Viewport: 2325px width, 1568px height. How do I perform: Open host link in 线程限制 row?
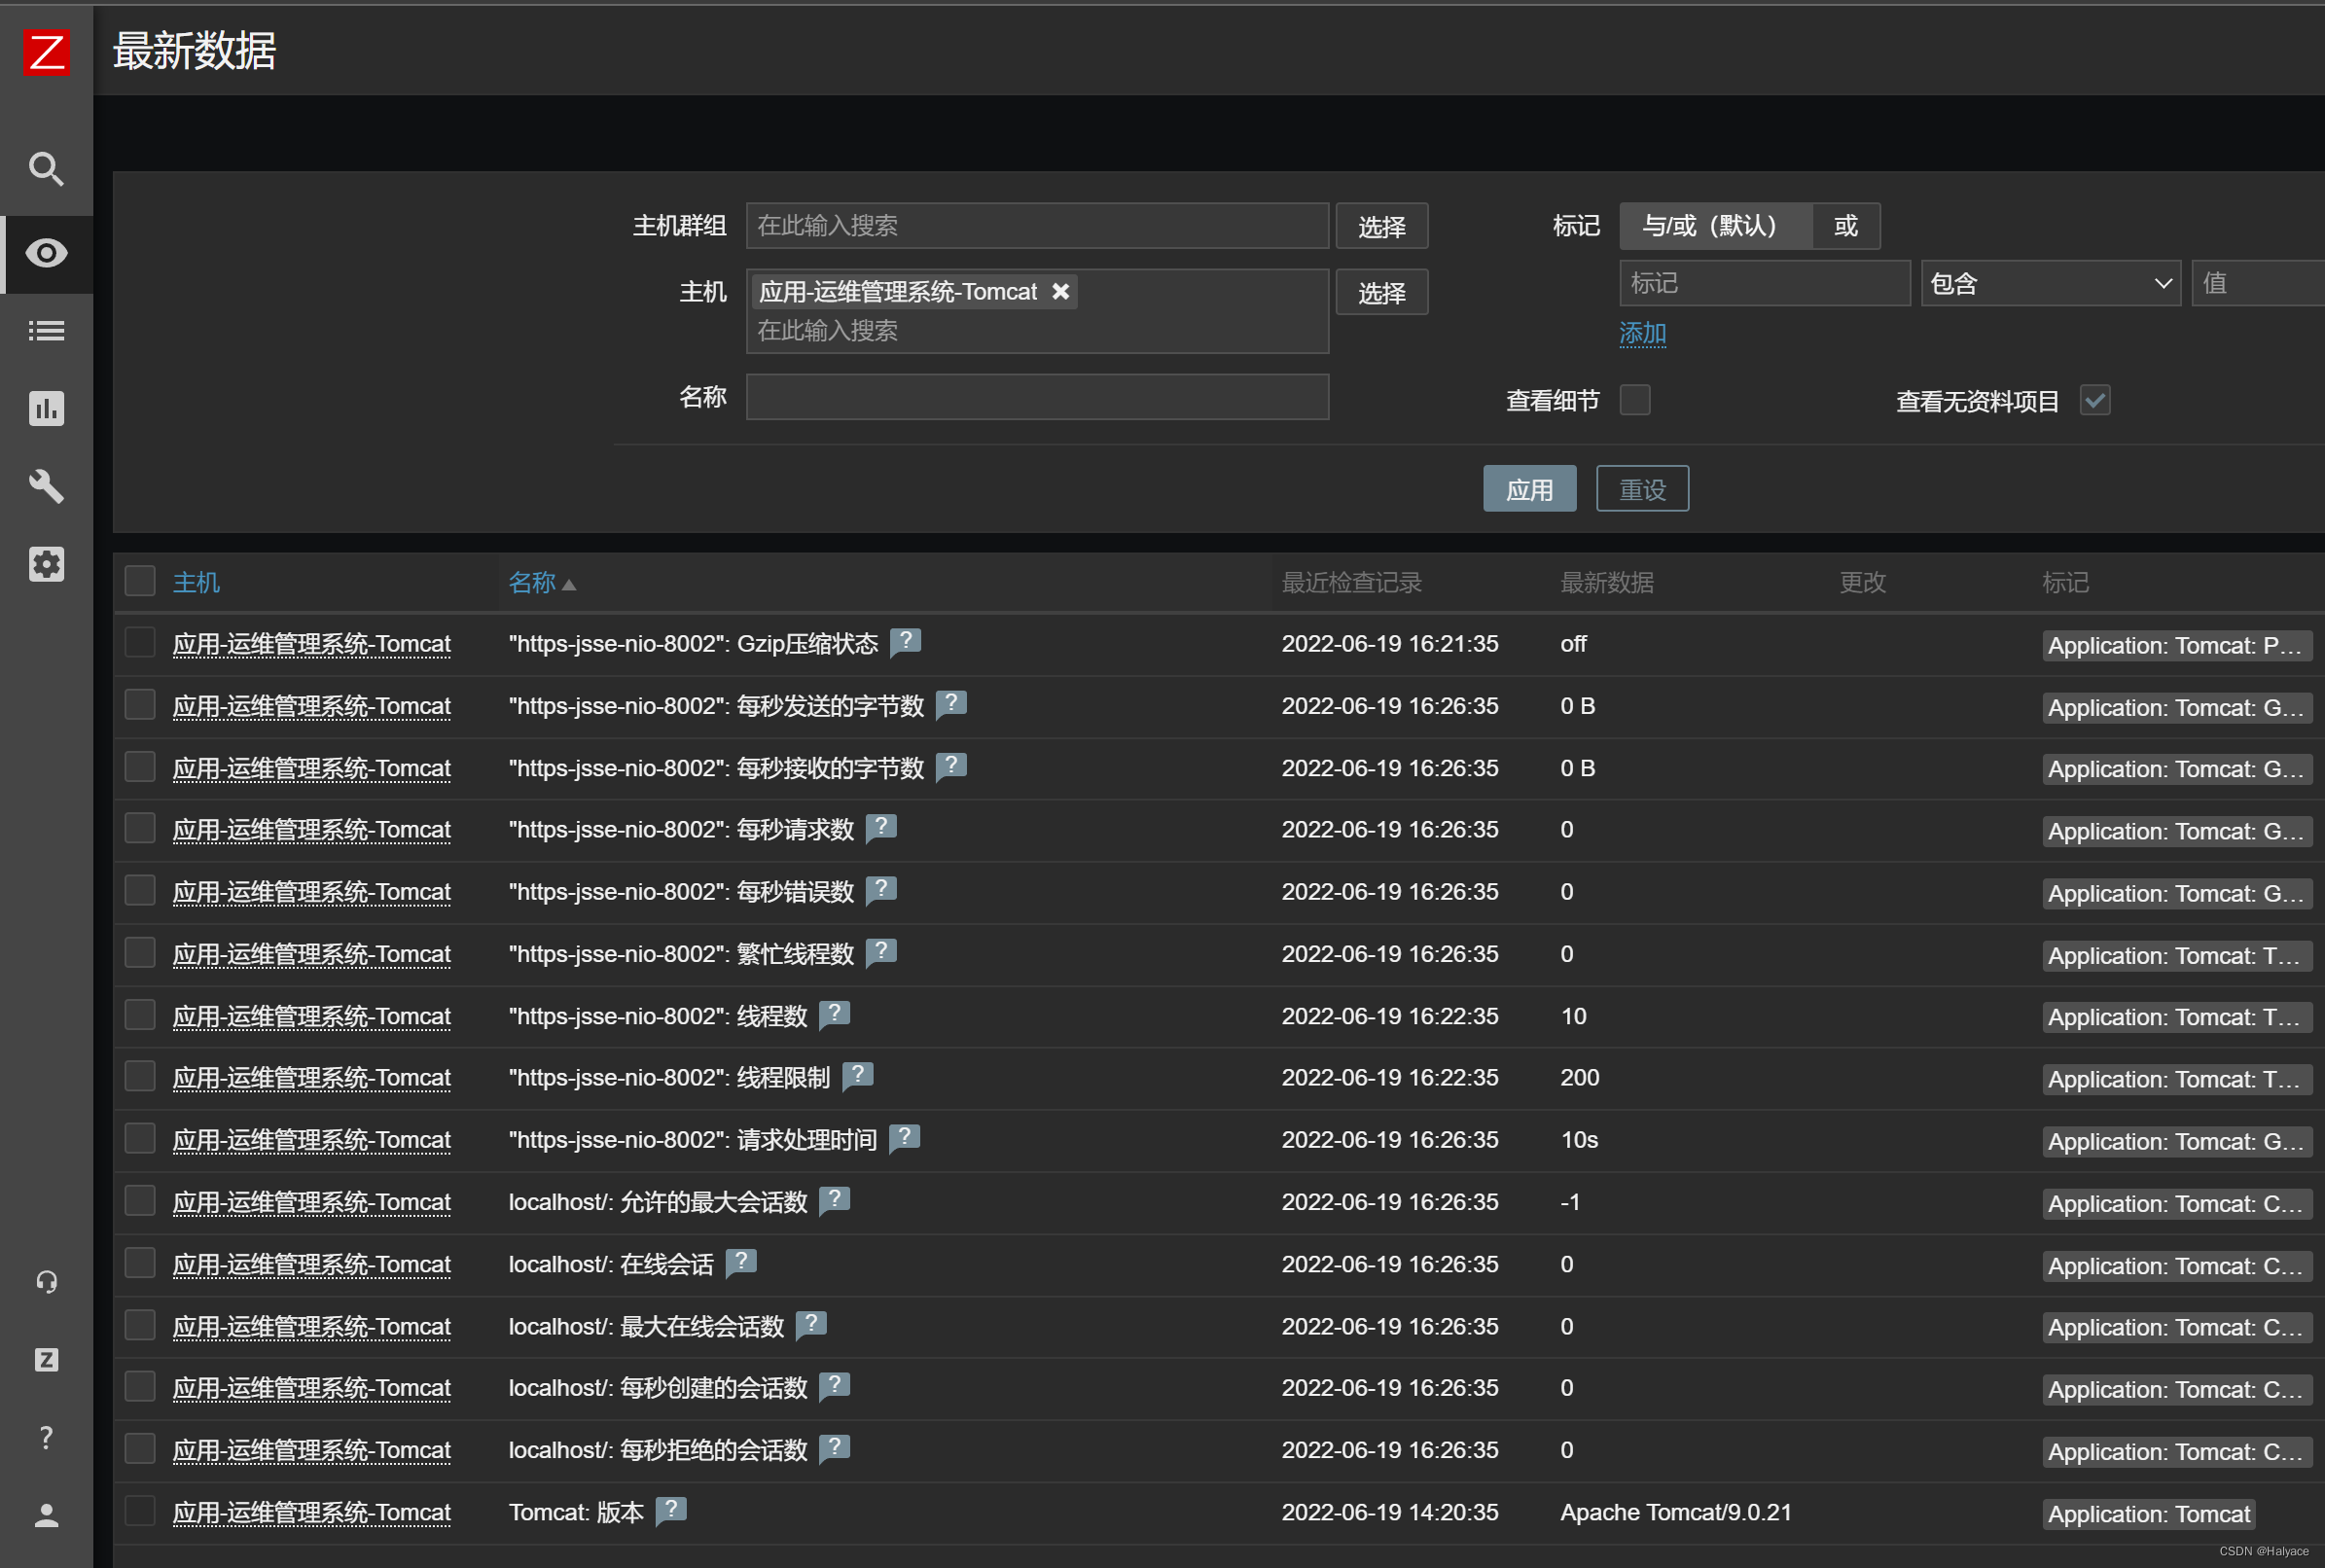pyautogui.click(x=312, y=1078)
